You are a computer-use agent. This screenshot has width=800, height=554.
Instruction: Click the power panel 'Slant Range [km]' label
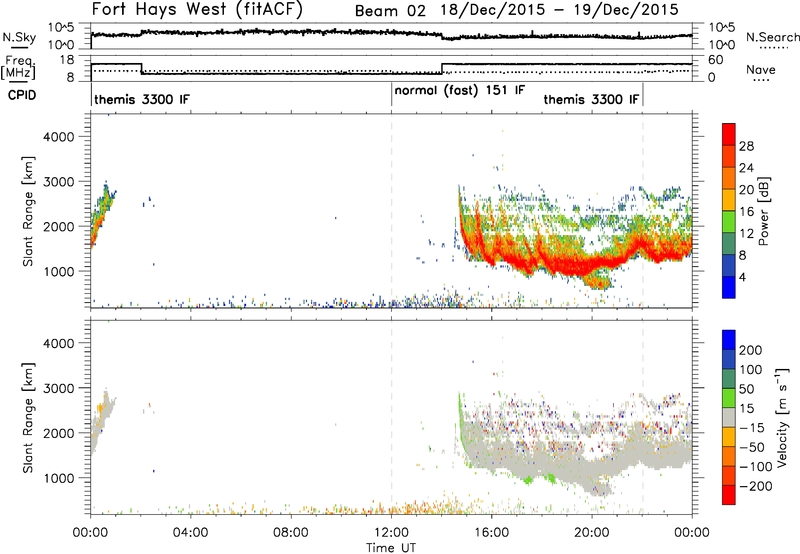[x=28, y=211]
